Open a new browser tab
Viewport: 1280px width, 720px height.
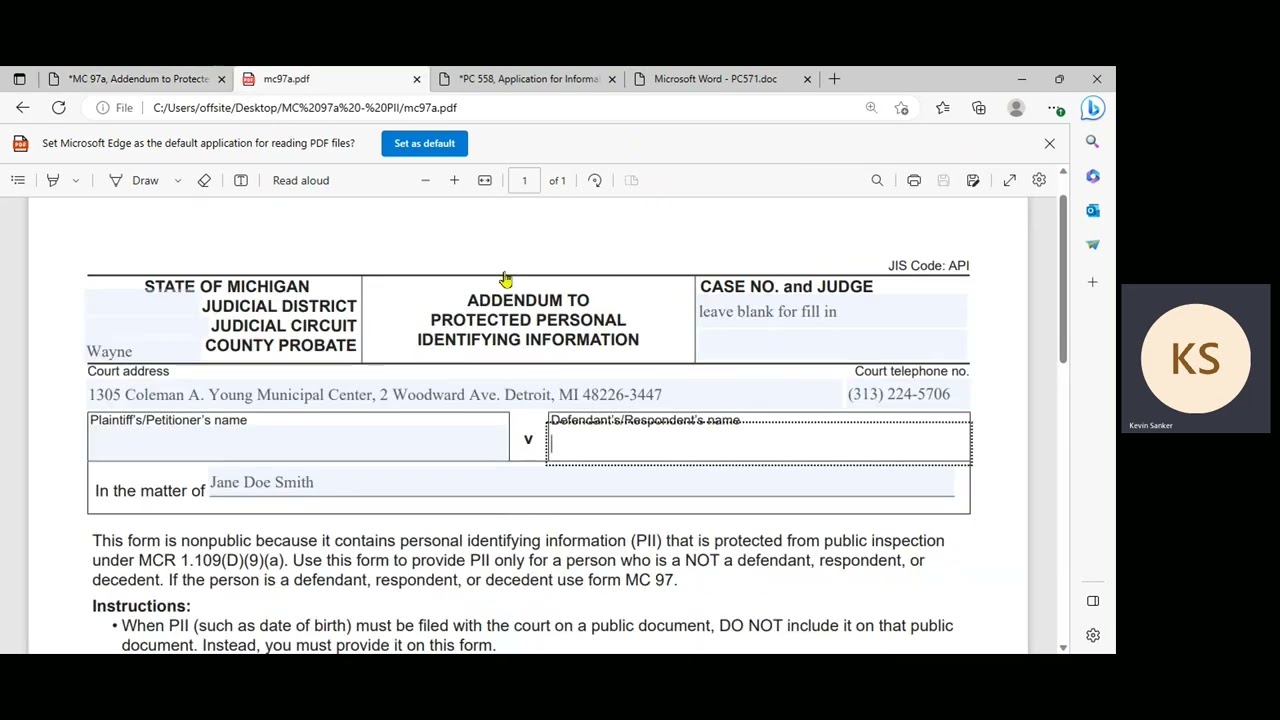pos(834,79)
